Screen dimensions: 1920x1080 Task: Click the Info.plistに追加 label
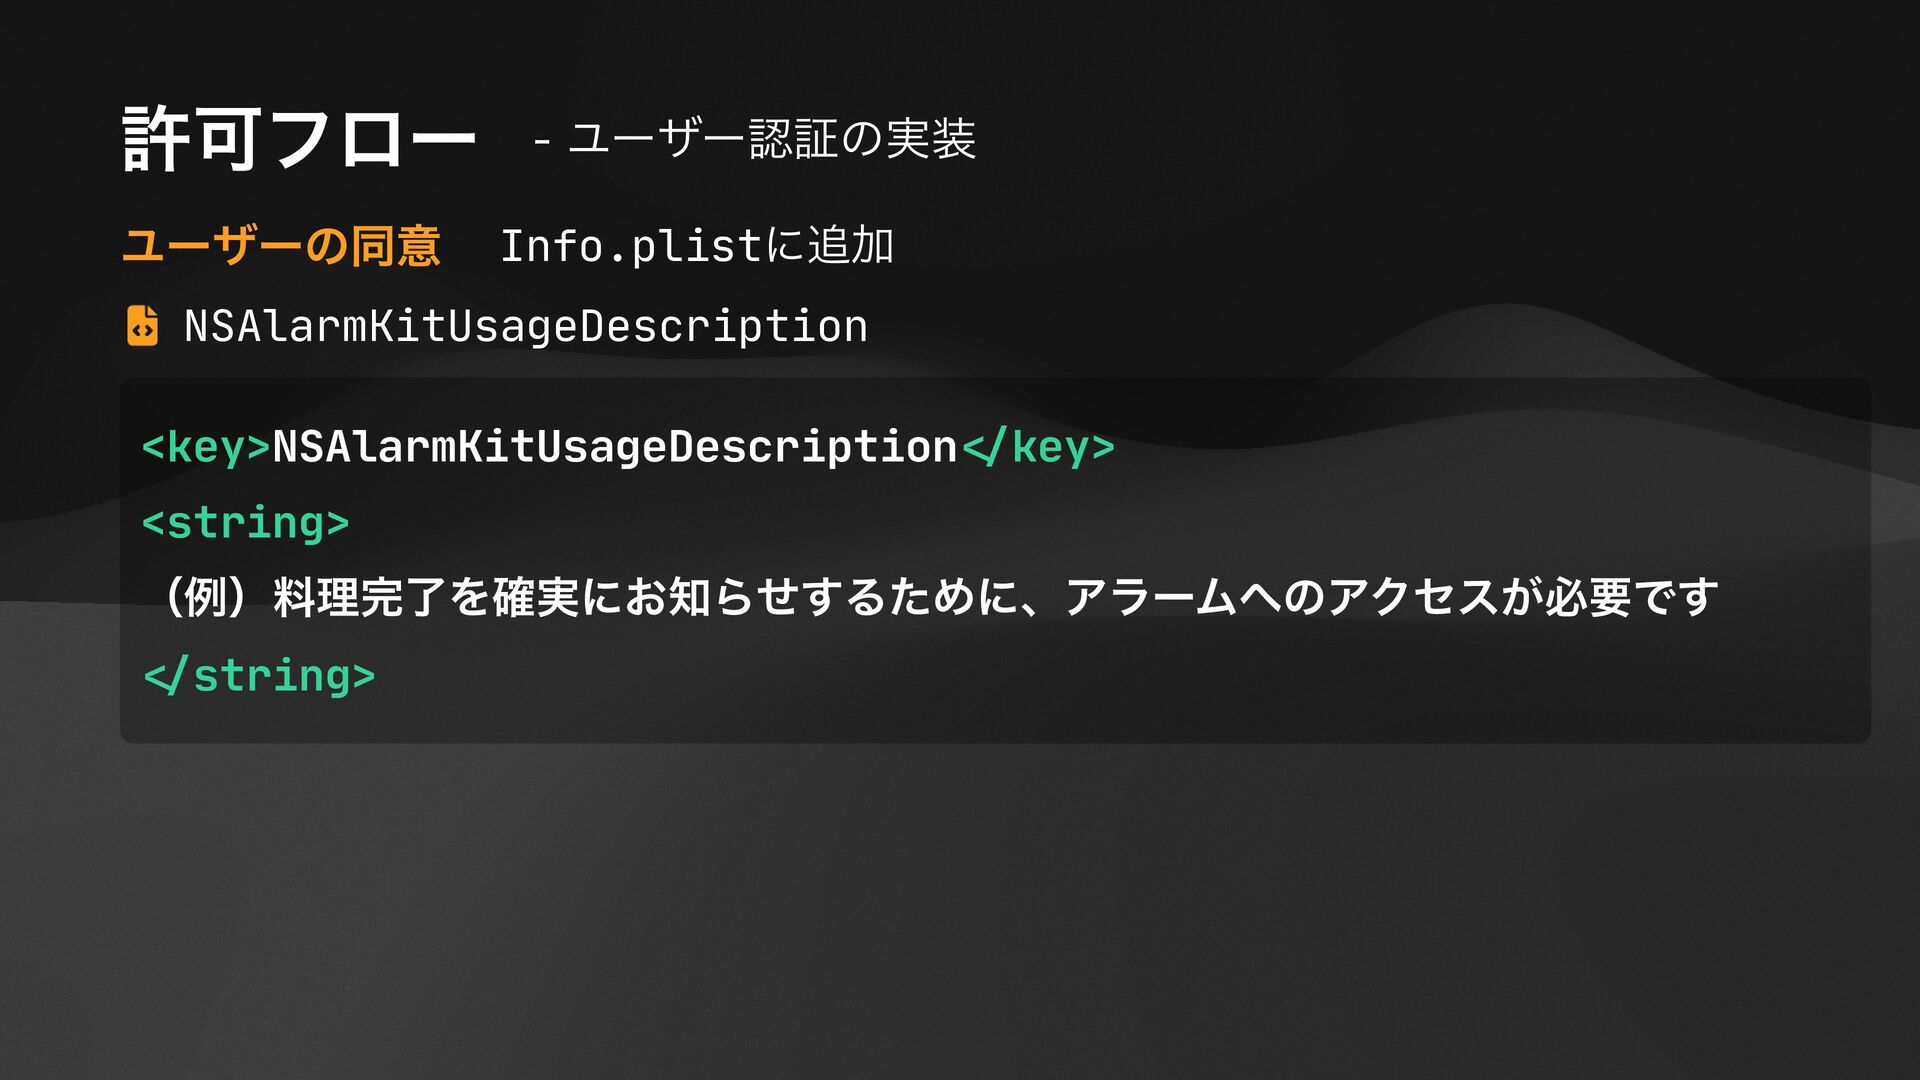tap(697, 246)
